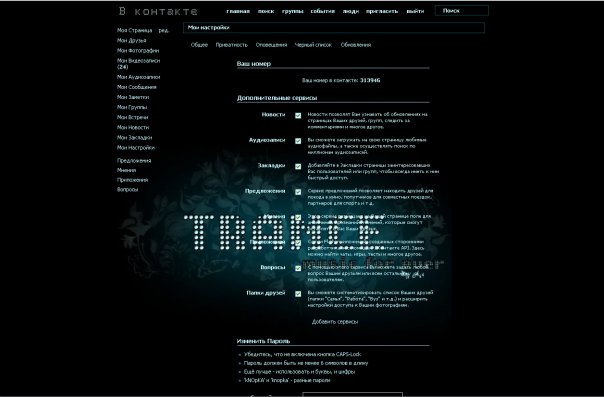Select the Общее settings tab

pos(199,45)
